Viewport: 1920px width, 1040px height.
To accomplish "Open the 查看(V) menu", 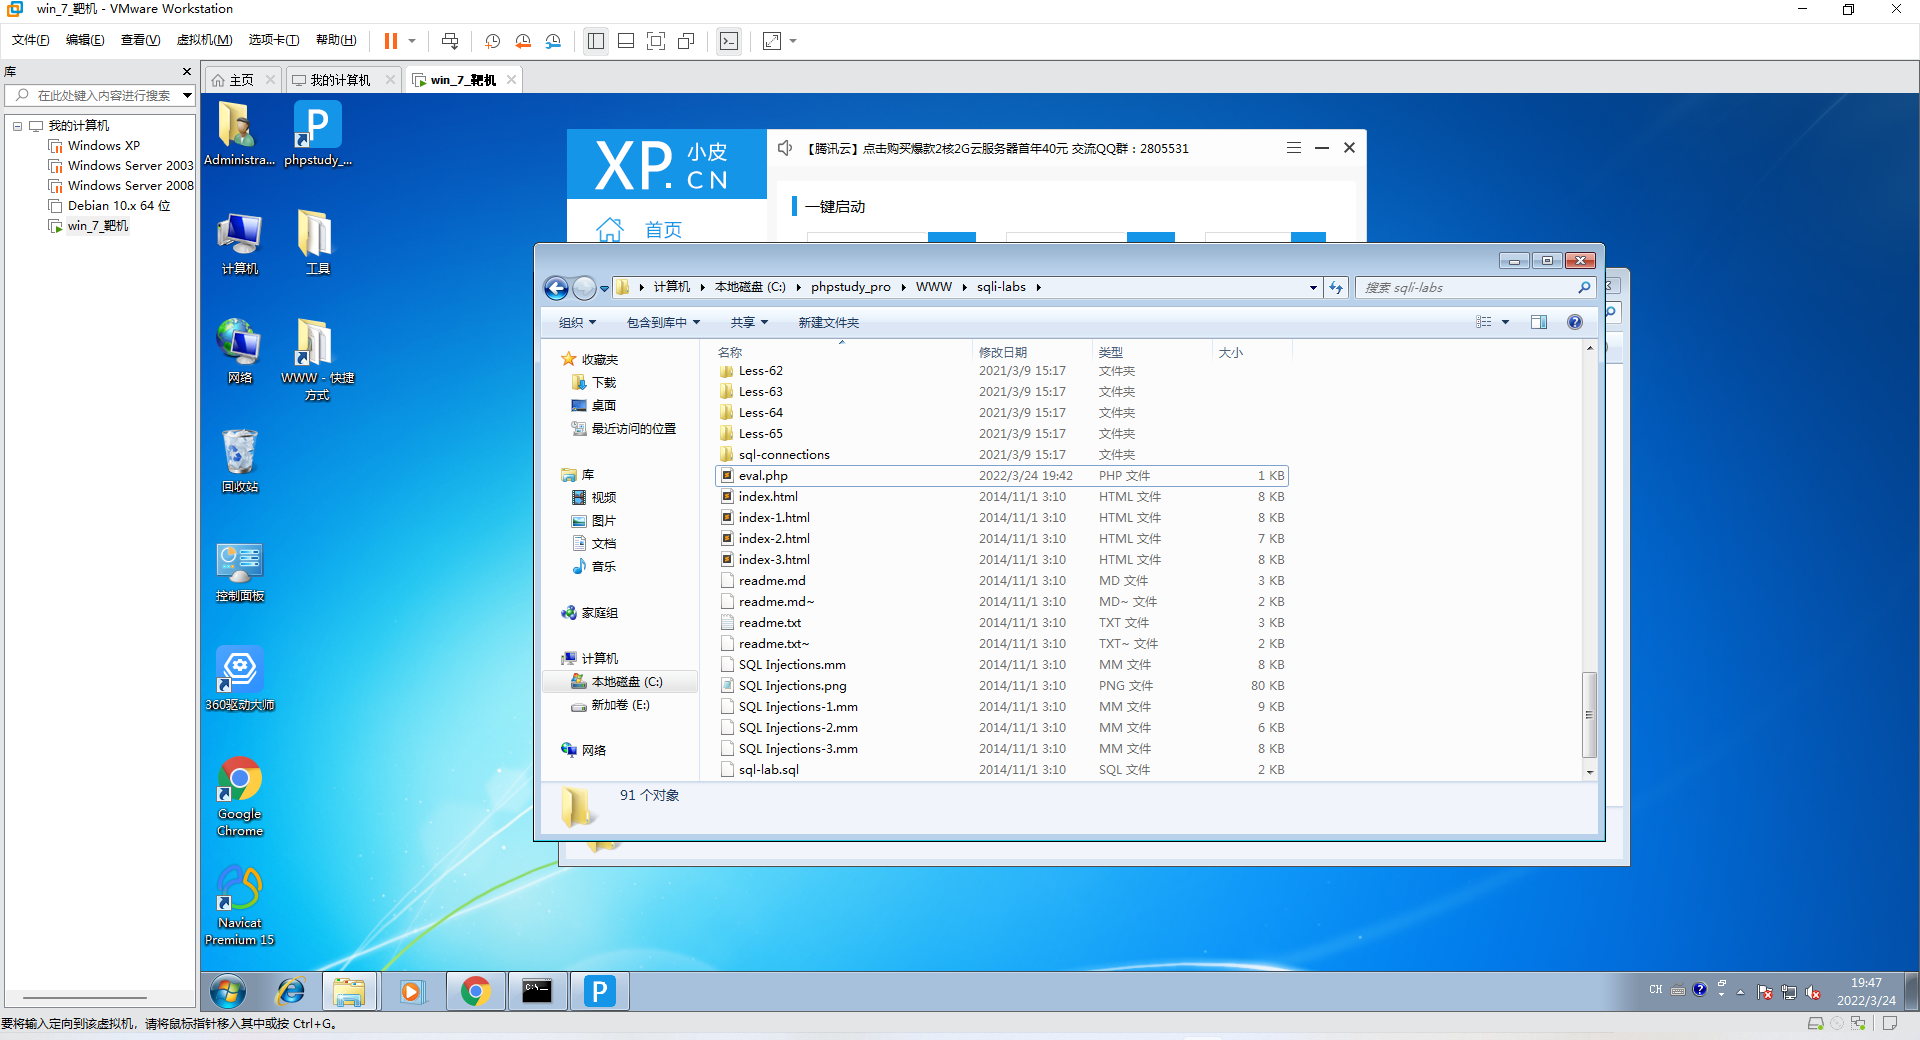I will click(x=140, y=40).
